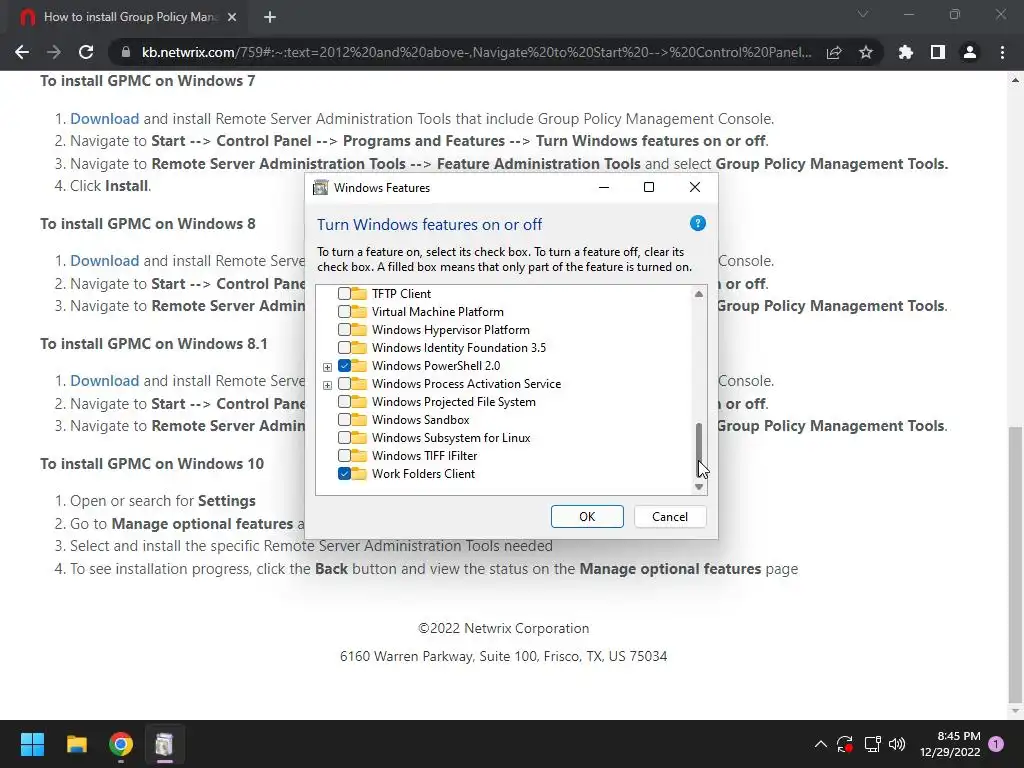
Task: Click Download link under Windows 7
Action: tap(104, 119)
